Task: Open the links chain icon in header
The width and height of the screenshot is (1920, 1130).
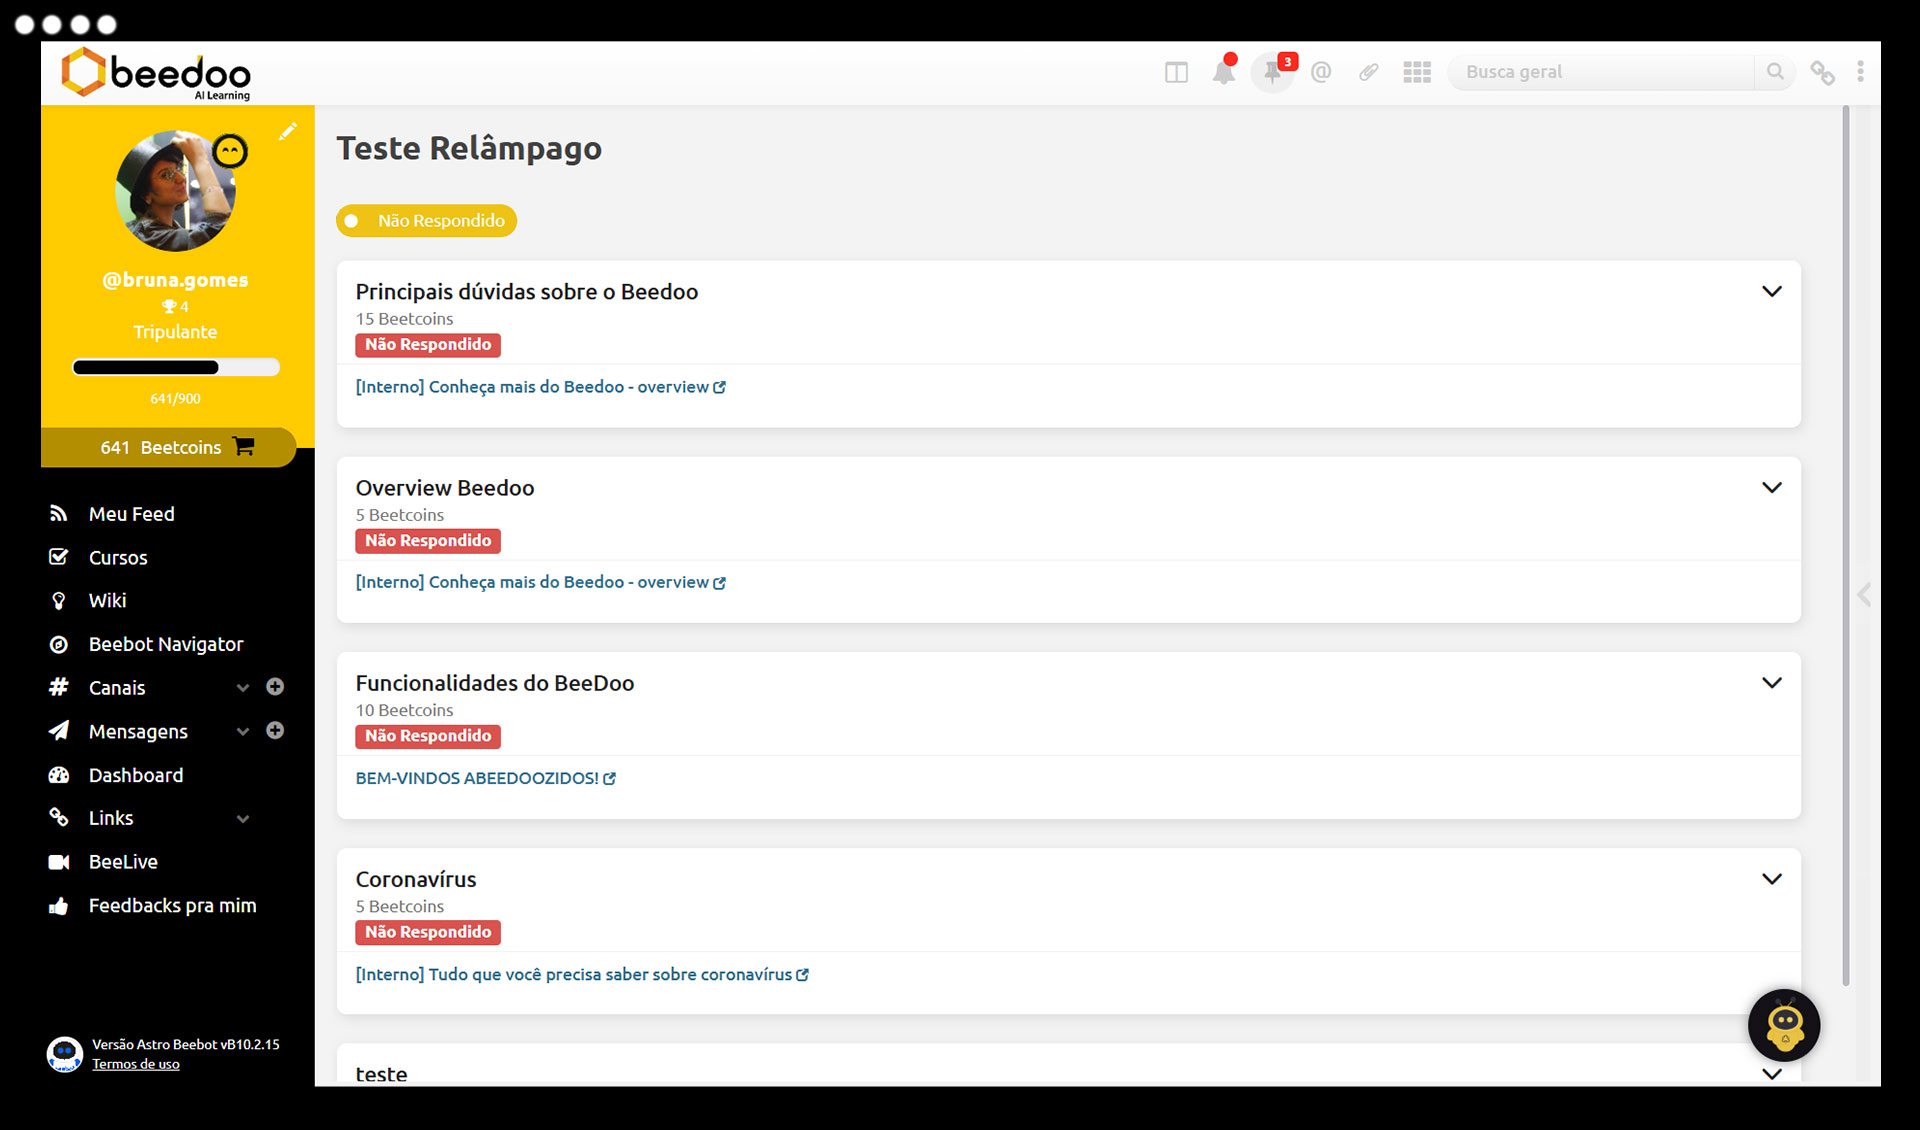Action: coord(1823,73)
